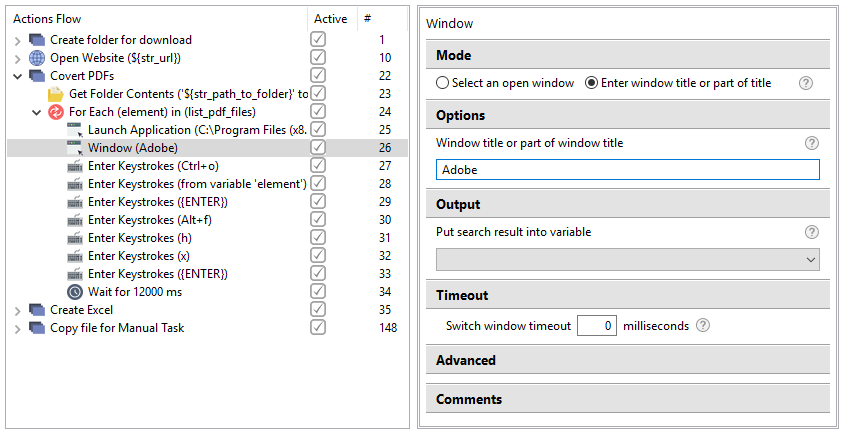Image resolution: width=844 pixels, height=434 pixels.
Task: Uncheck the Active box for Create folder for download
Action: [x=318, y=39]
